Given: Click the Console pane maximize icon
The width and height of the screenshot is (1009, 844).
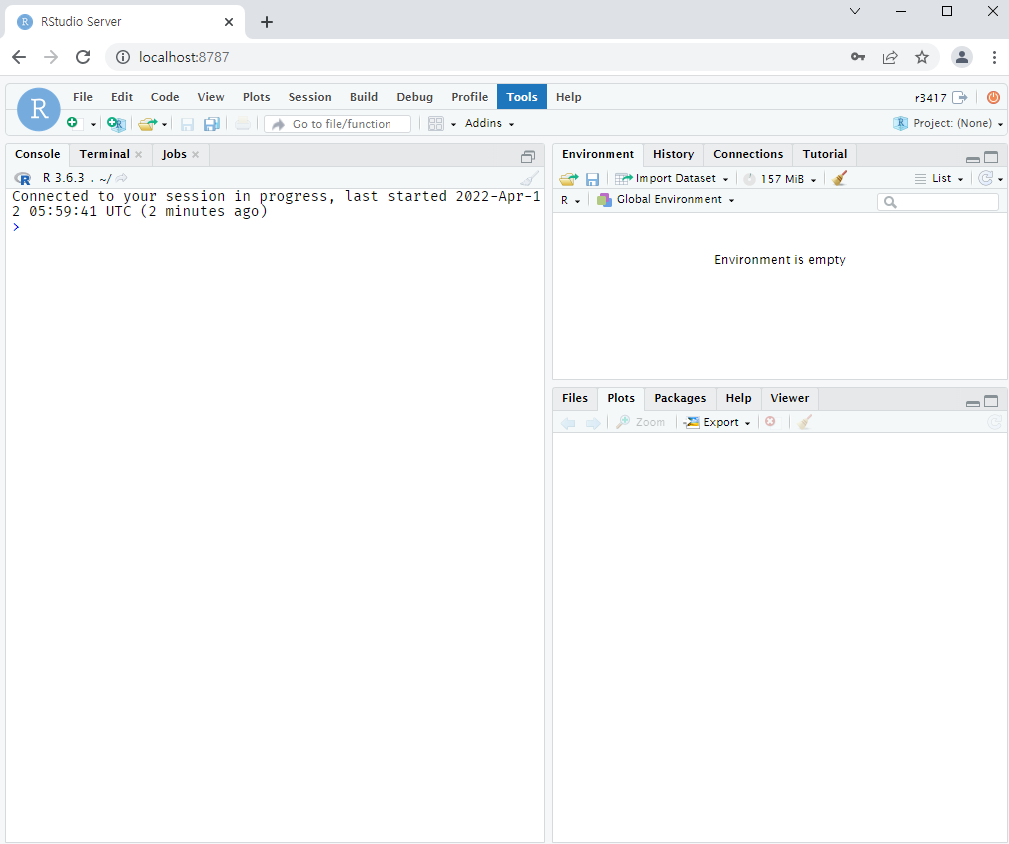Looking at the screenshot, I should [x=528, y=156].
